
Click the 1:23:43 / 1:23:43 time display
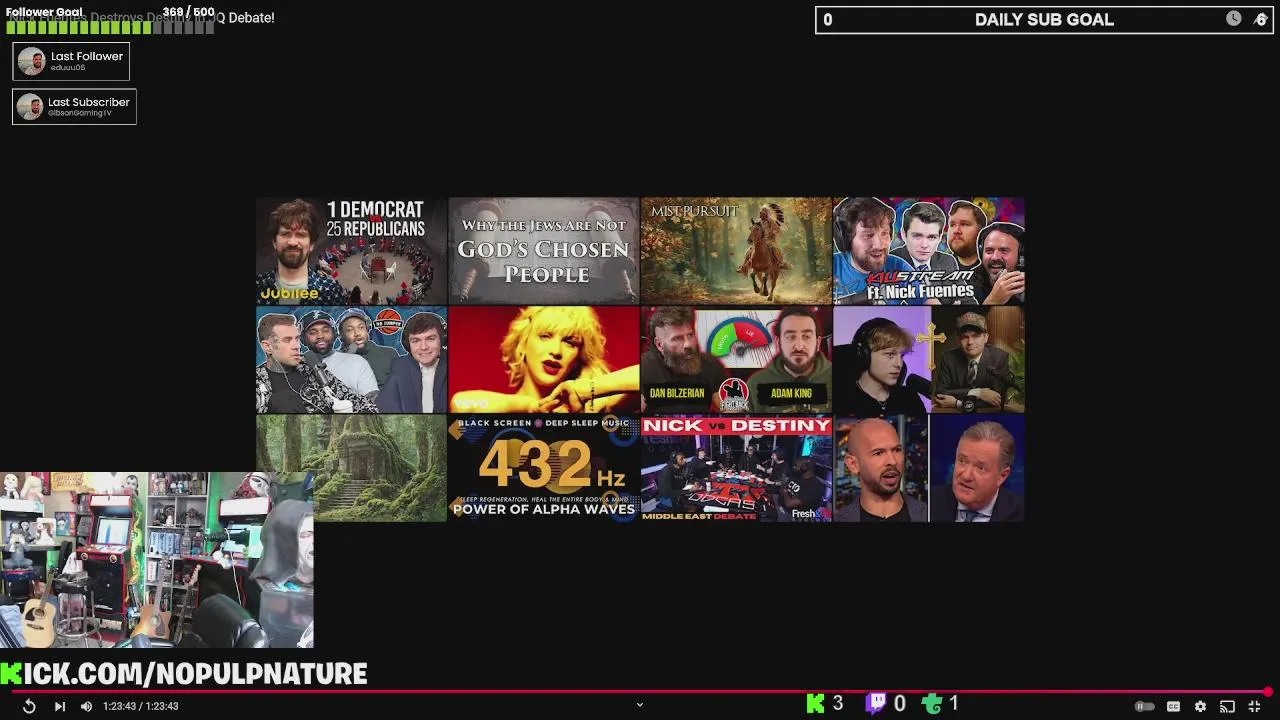click(x=140, y=706)
